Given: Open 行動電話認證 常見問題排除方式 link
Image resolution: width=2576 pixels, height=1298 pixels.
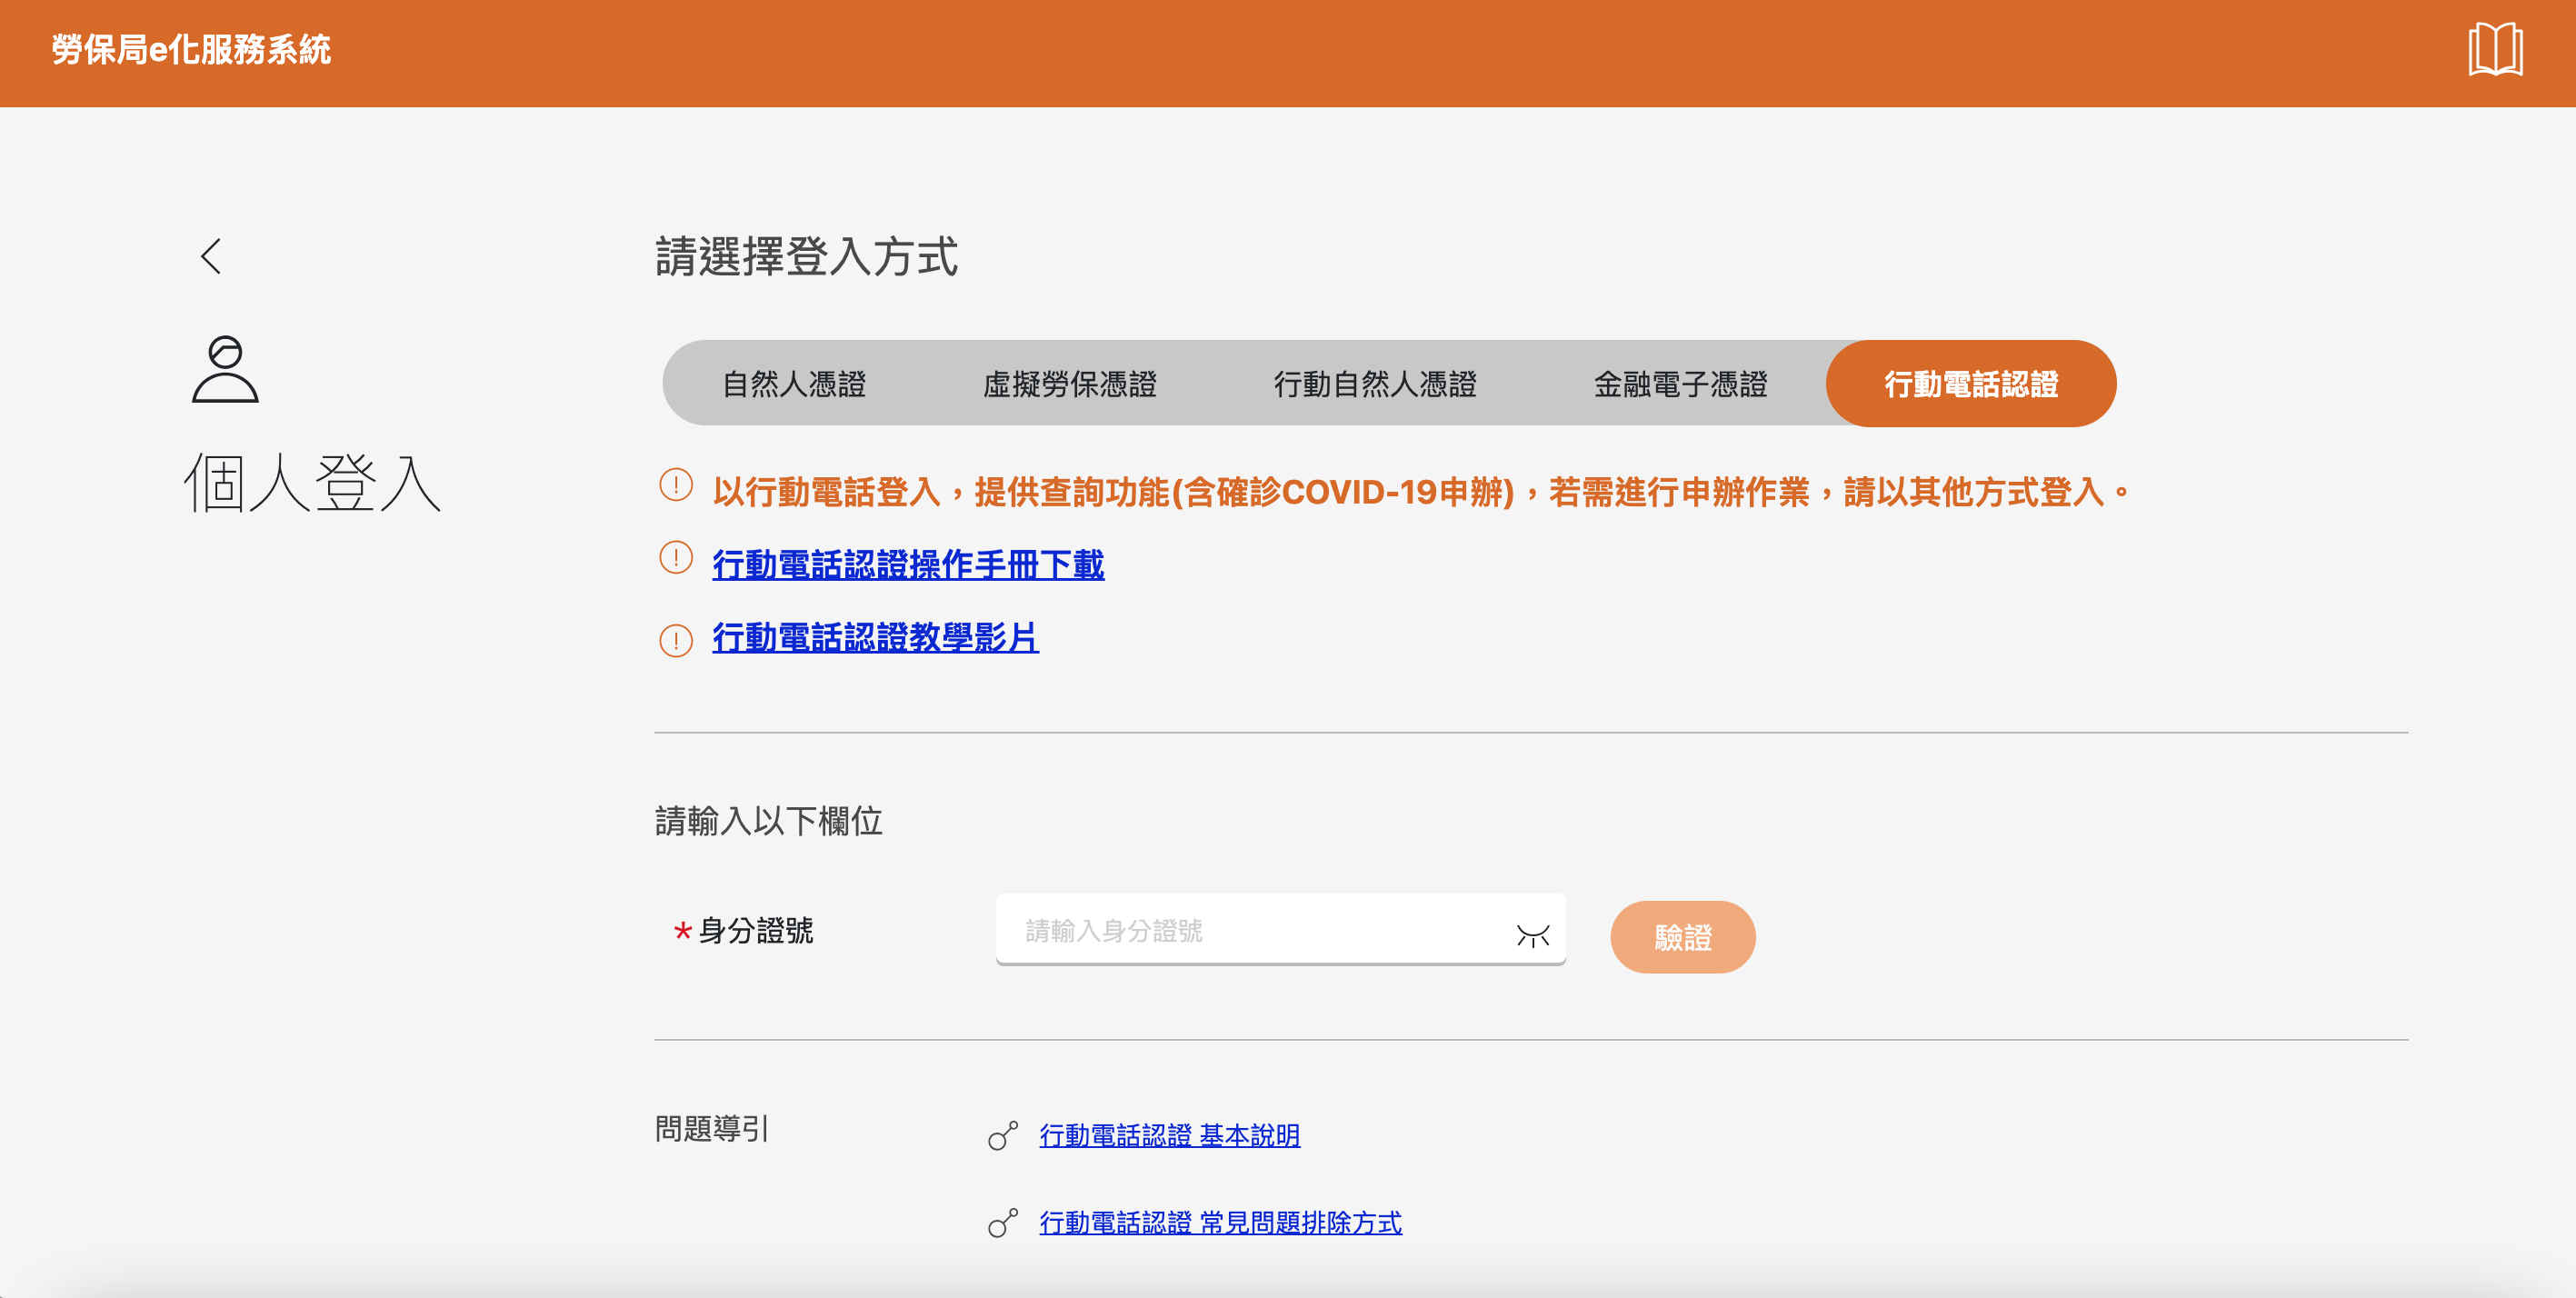Looking at the screenshot, I should [1220, 1223].
